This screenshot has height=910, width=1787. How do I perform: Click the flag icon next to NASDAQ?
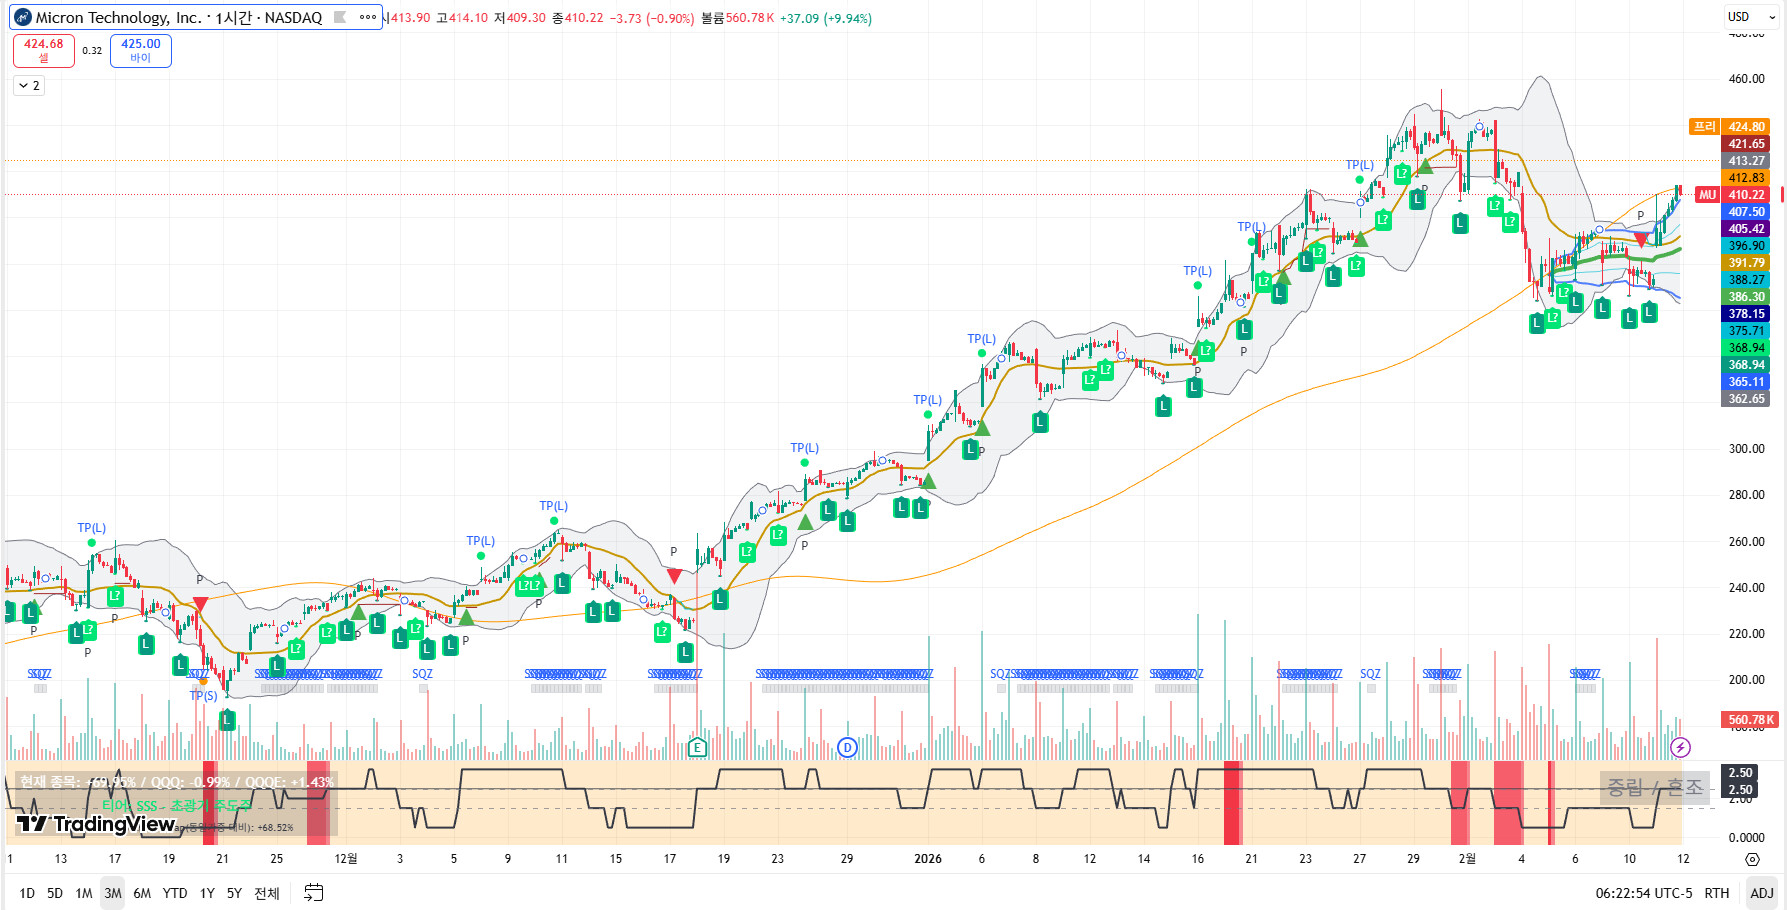click(340, 17)
